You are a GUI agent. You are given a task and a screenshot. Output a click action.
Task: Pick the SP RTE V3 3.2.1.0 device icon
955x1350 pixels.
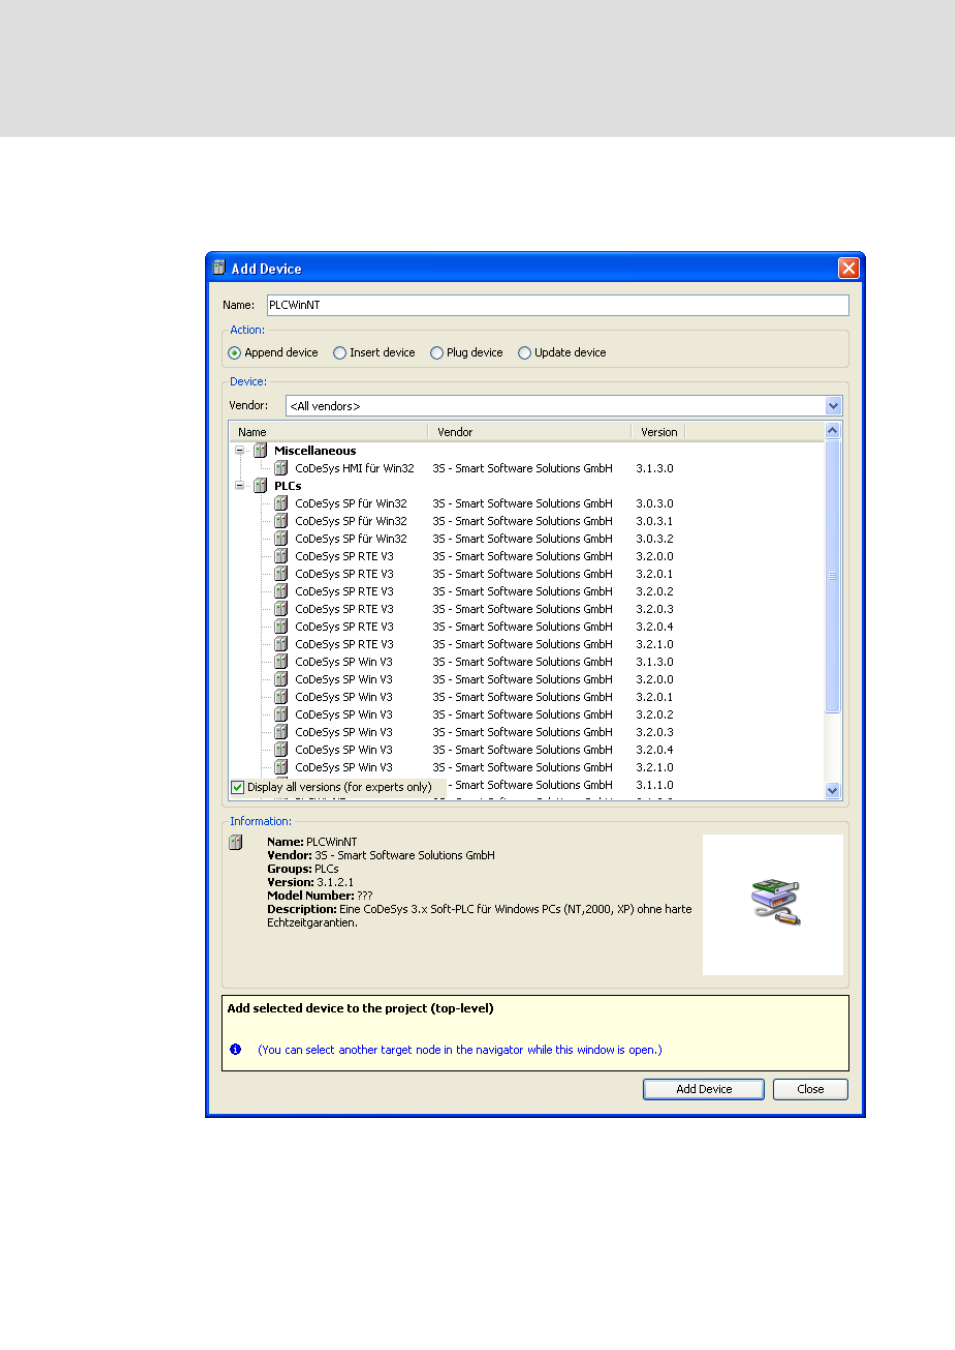[x=281, y=644]
